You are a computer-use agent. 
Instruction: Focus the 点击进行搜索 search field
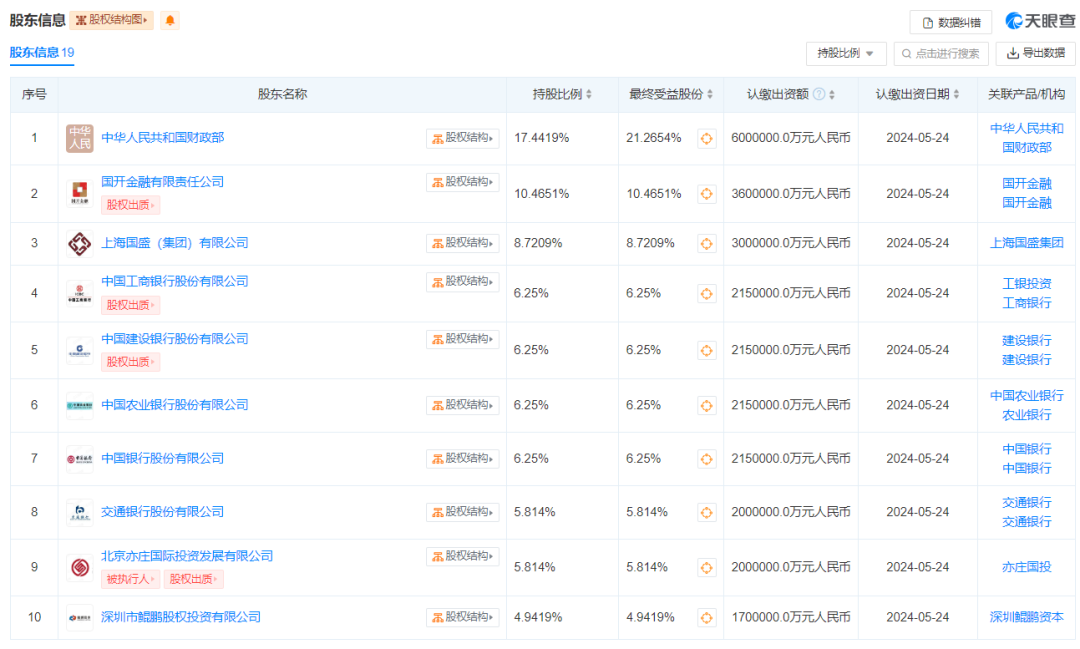coord(941,53)
